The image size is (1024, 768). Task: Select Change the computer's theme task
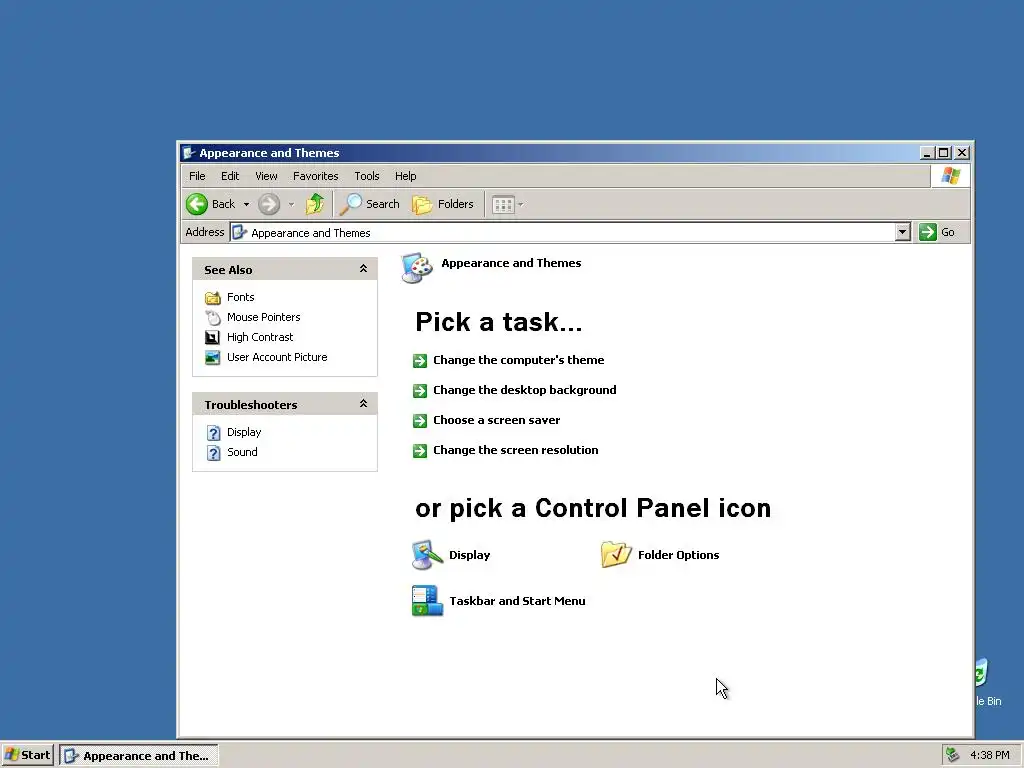pyautogui.click(x=519, y=360)
